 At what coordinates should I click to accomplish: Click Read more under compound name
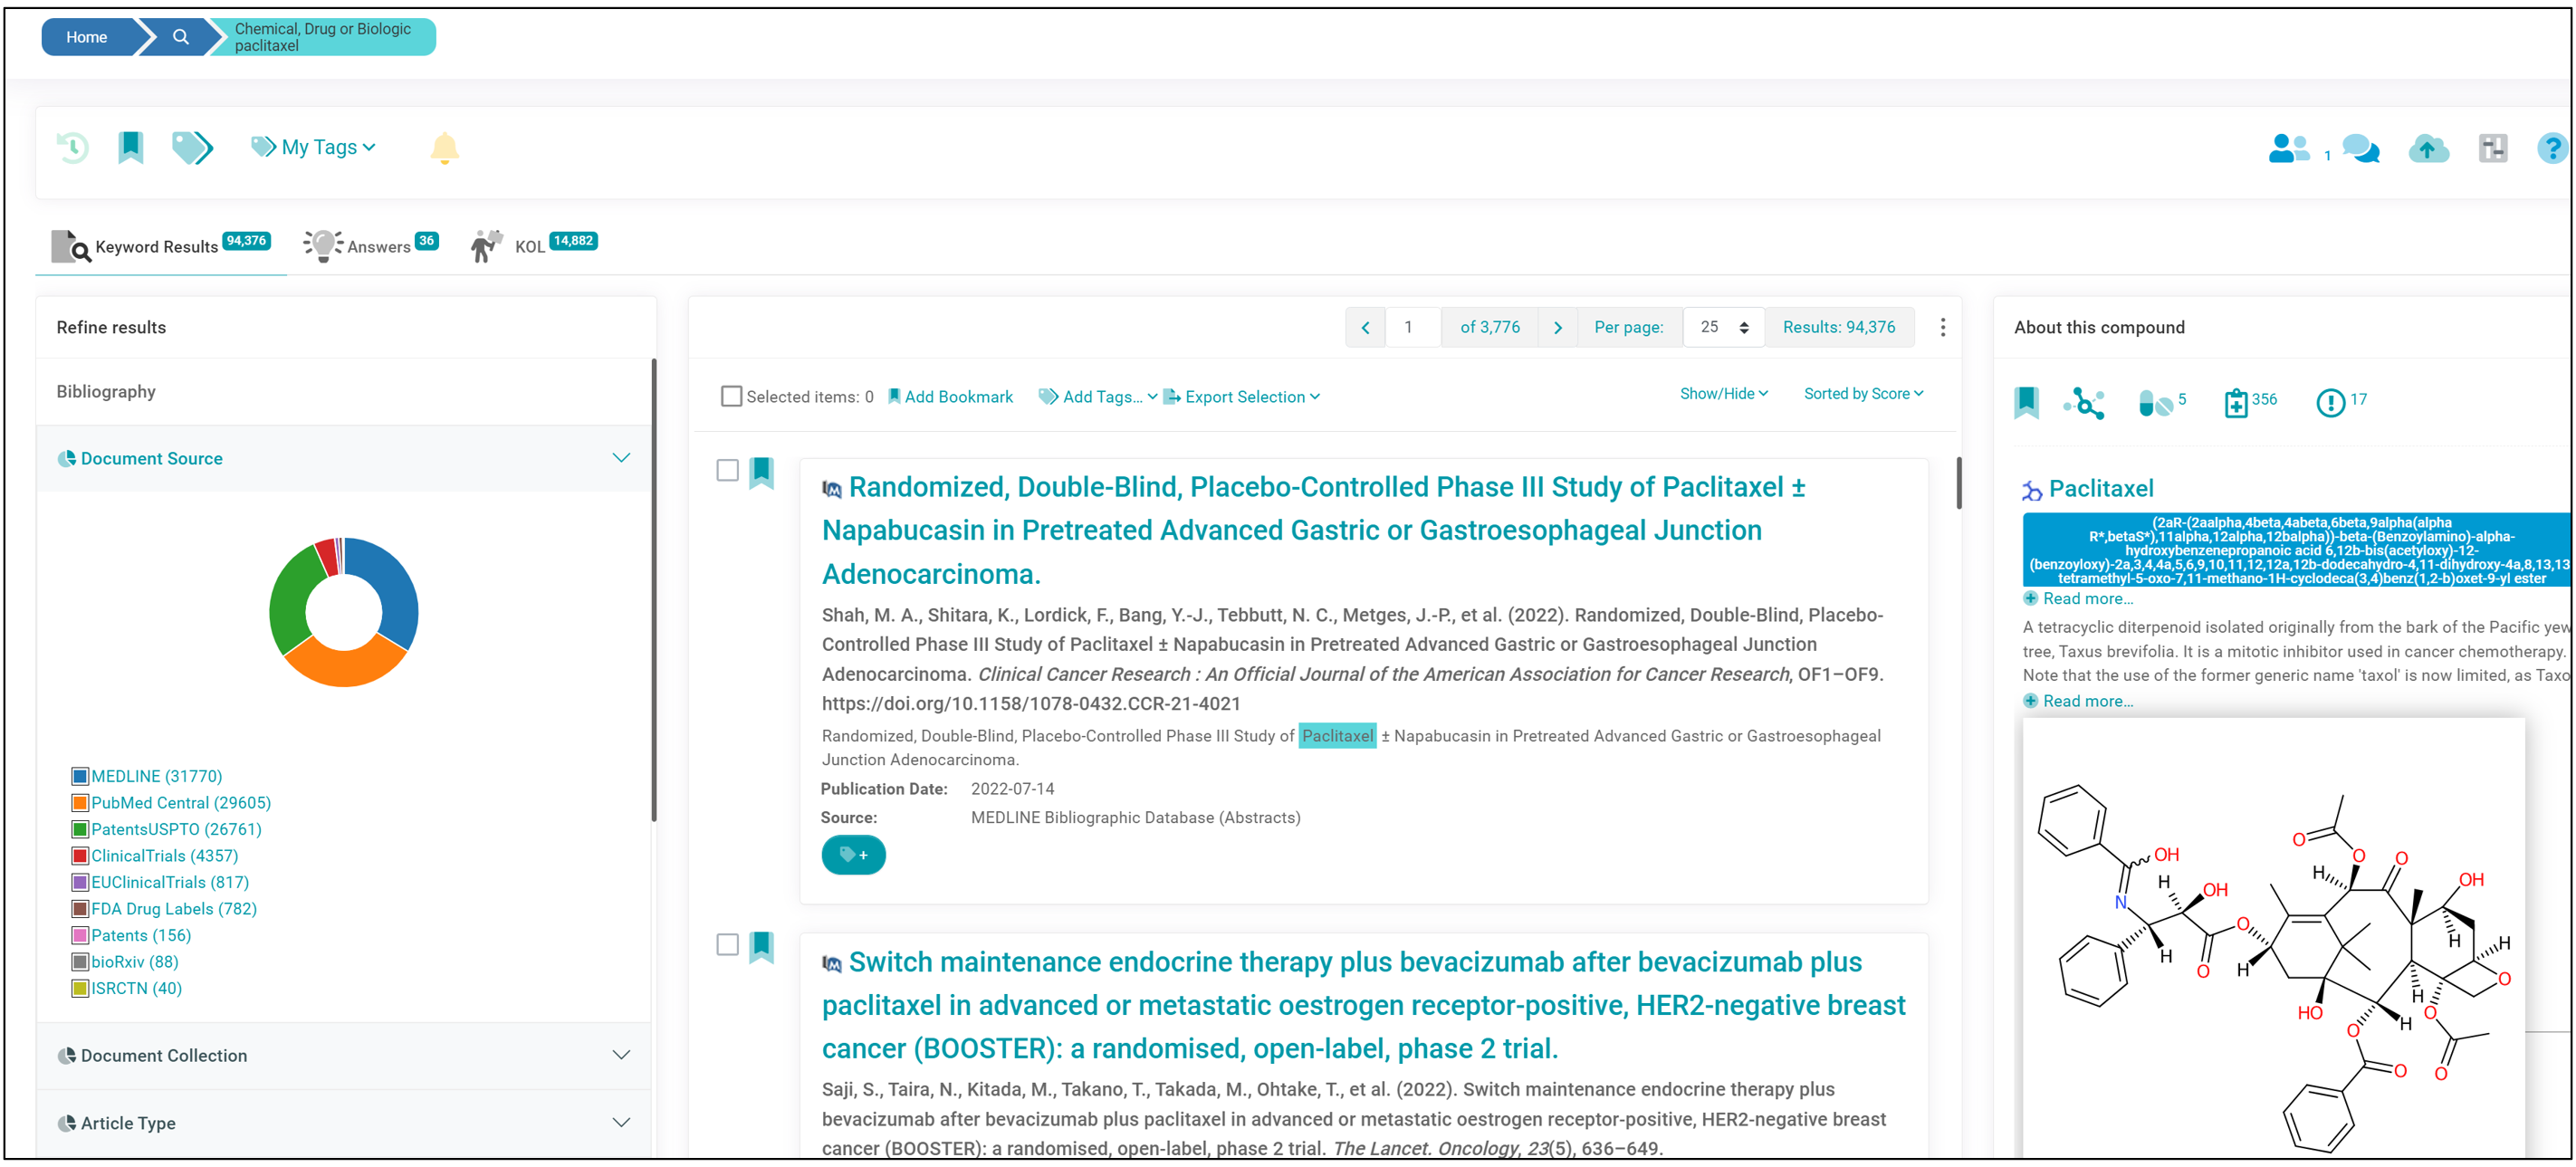[x=2078, y=599]
